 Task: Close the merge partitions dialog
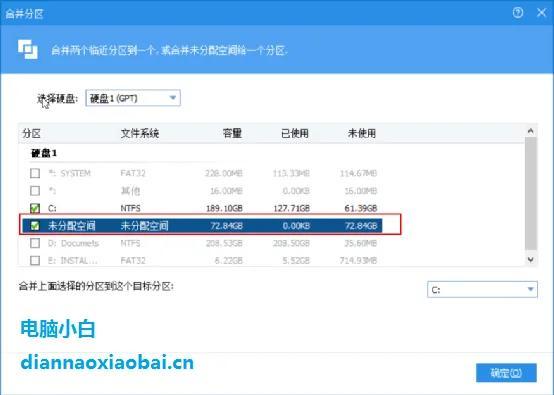[541, 13]
